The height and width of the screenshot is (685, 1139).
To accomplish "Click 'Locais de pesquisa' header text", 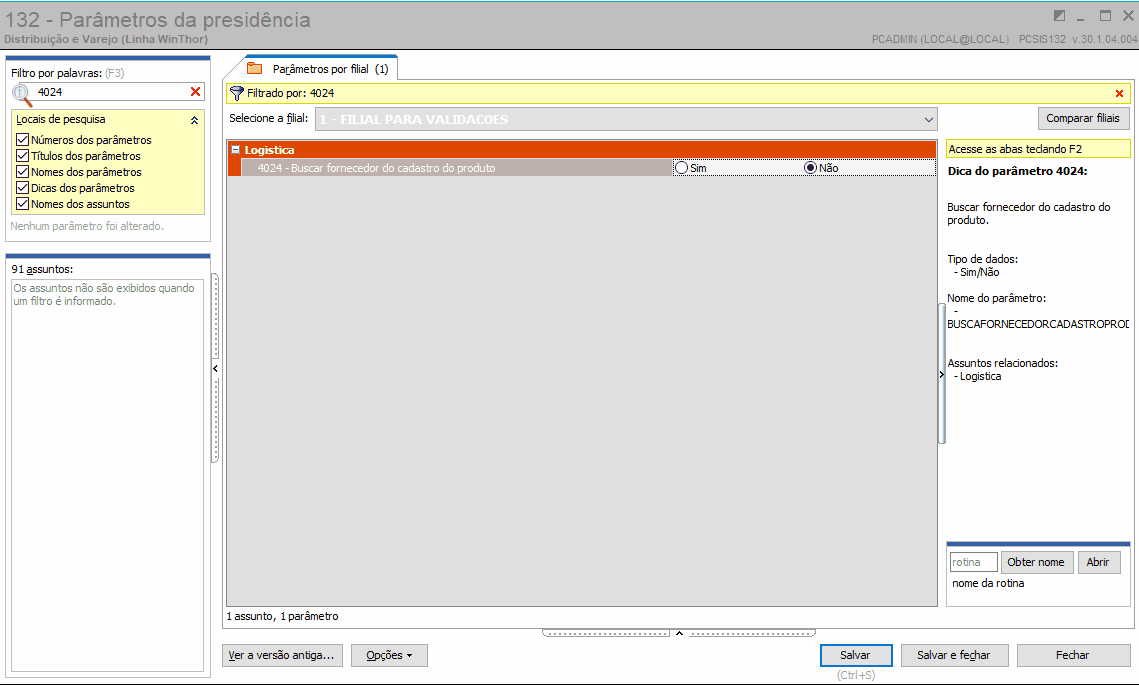I will [61, 119].
